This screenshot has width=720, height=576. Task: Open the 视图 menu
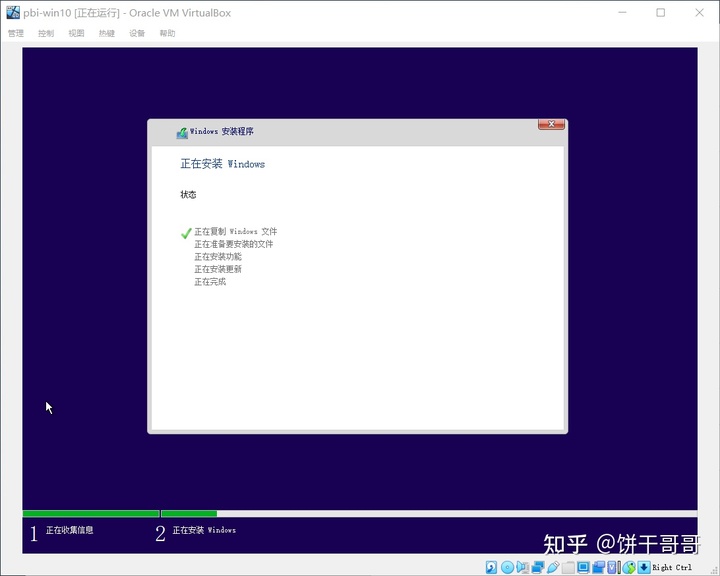(76, 33)
